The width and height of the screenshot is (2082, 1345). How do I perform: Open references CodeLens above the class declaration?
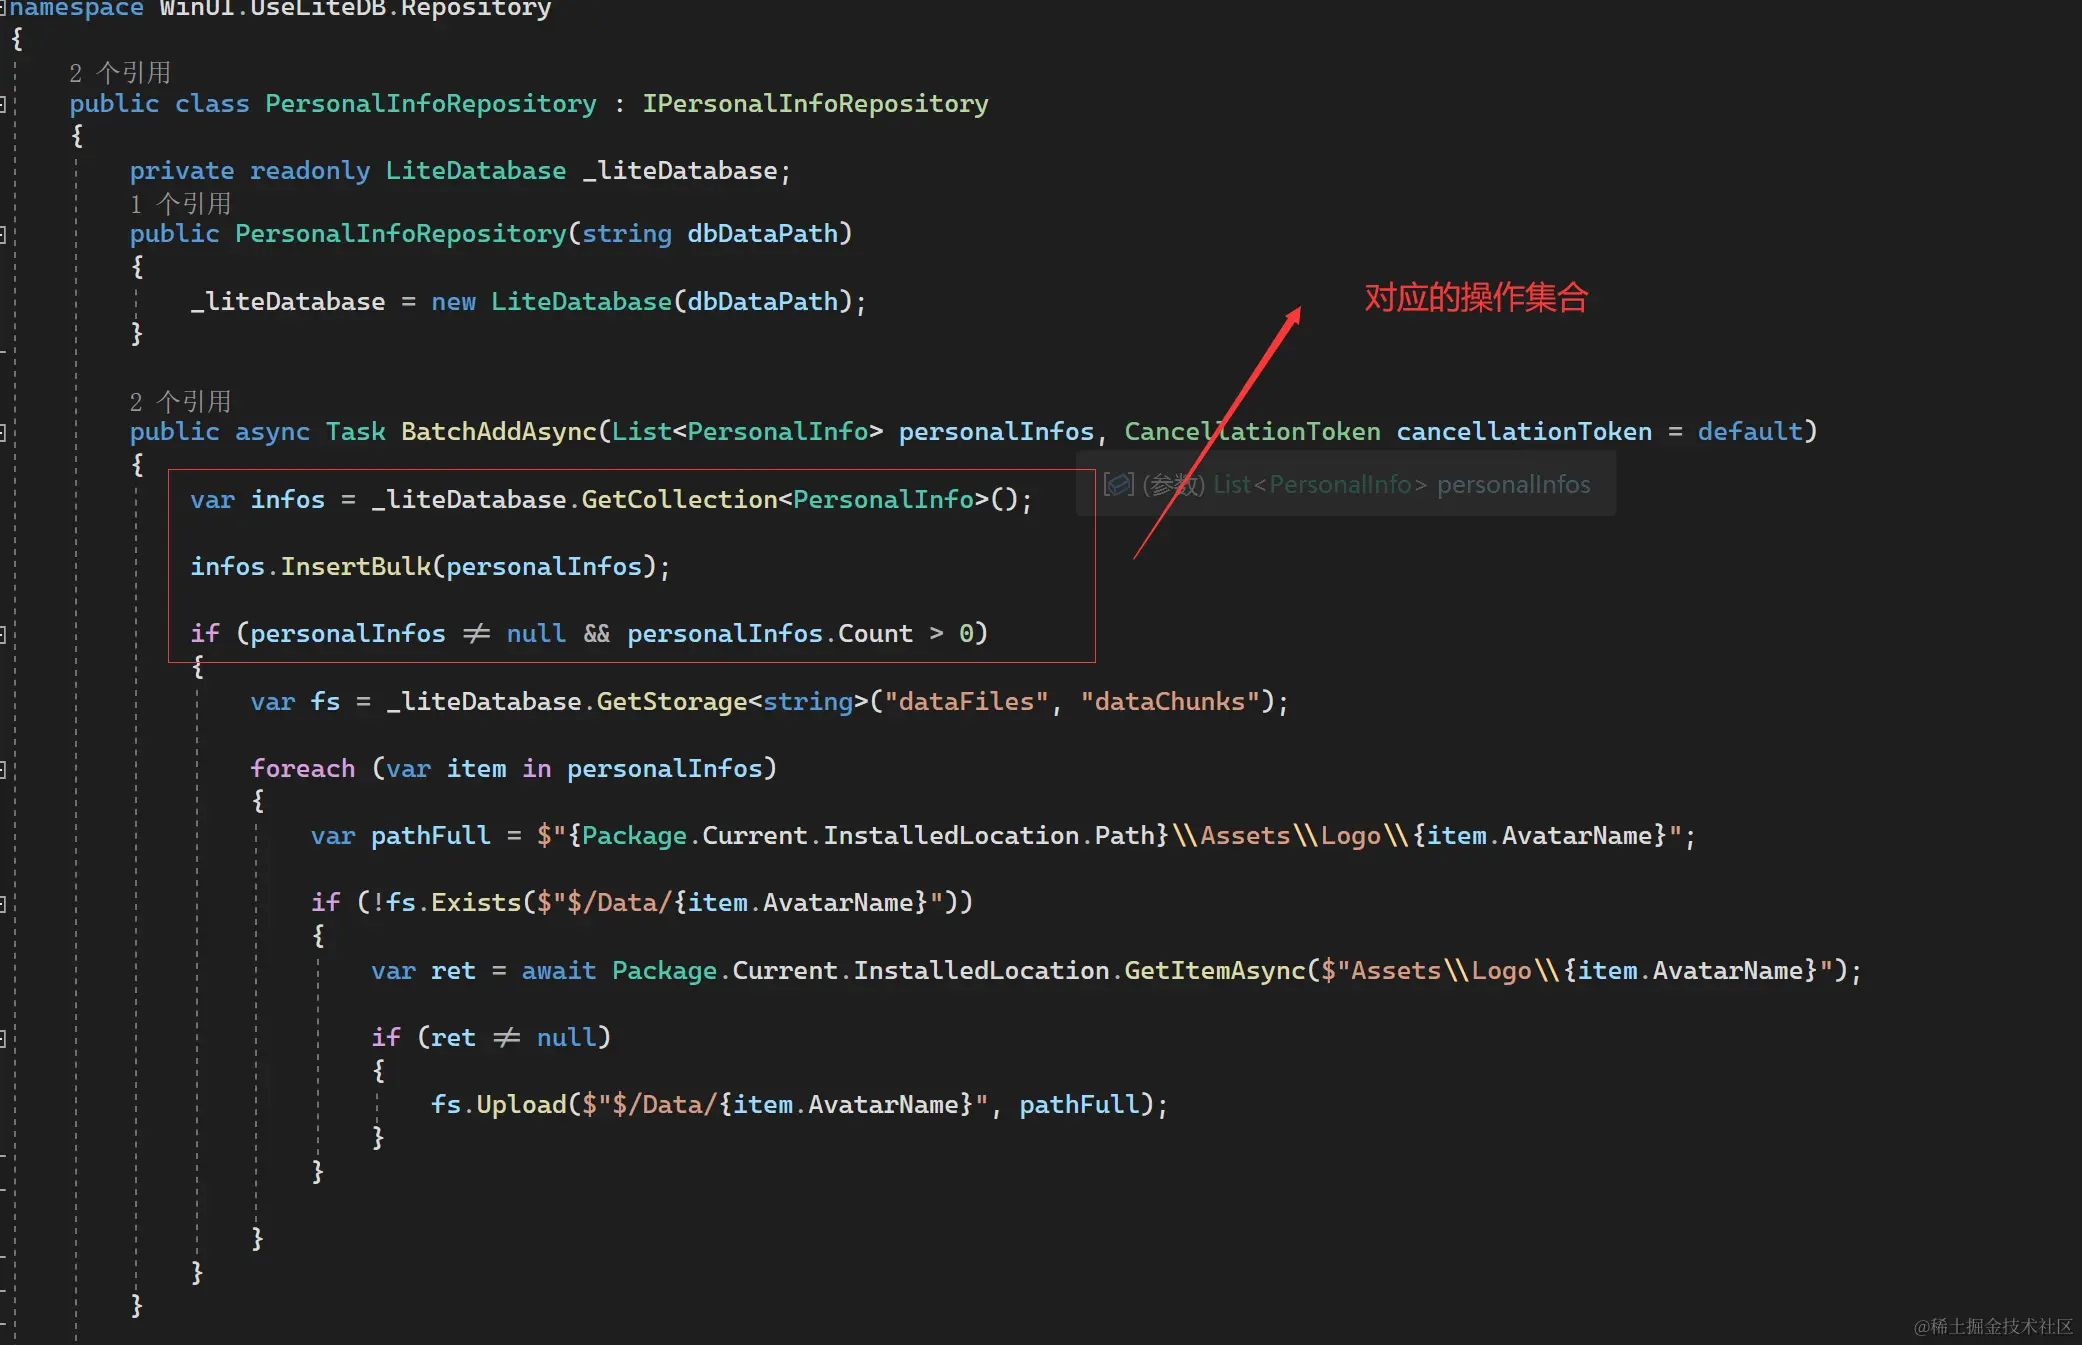120,73
